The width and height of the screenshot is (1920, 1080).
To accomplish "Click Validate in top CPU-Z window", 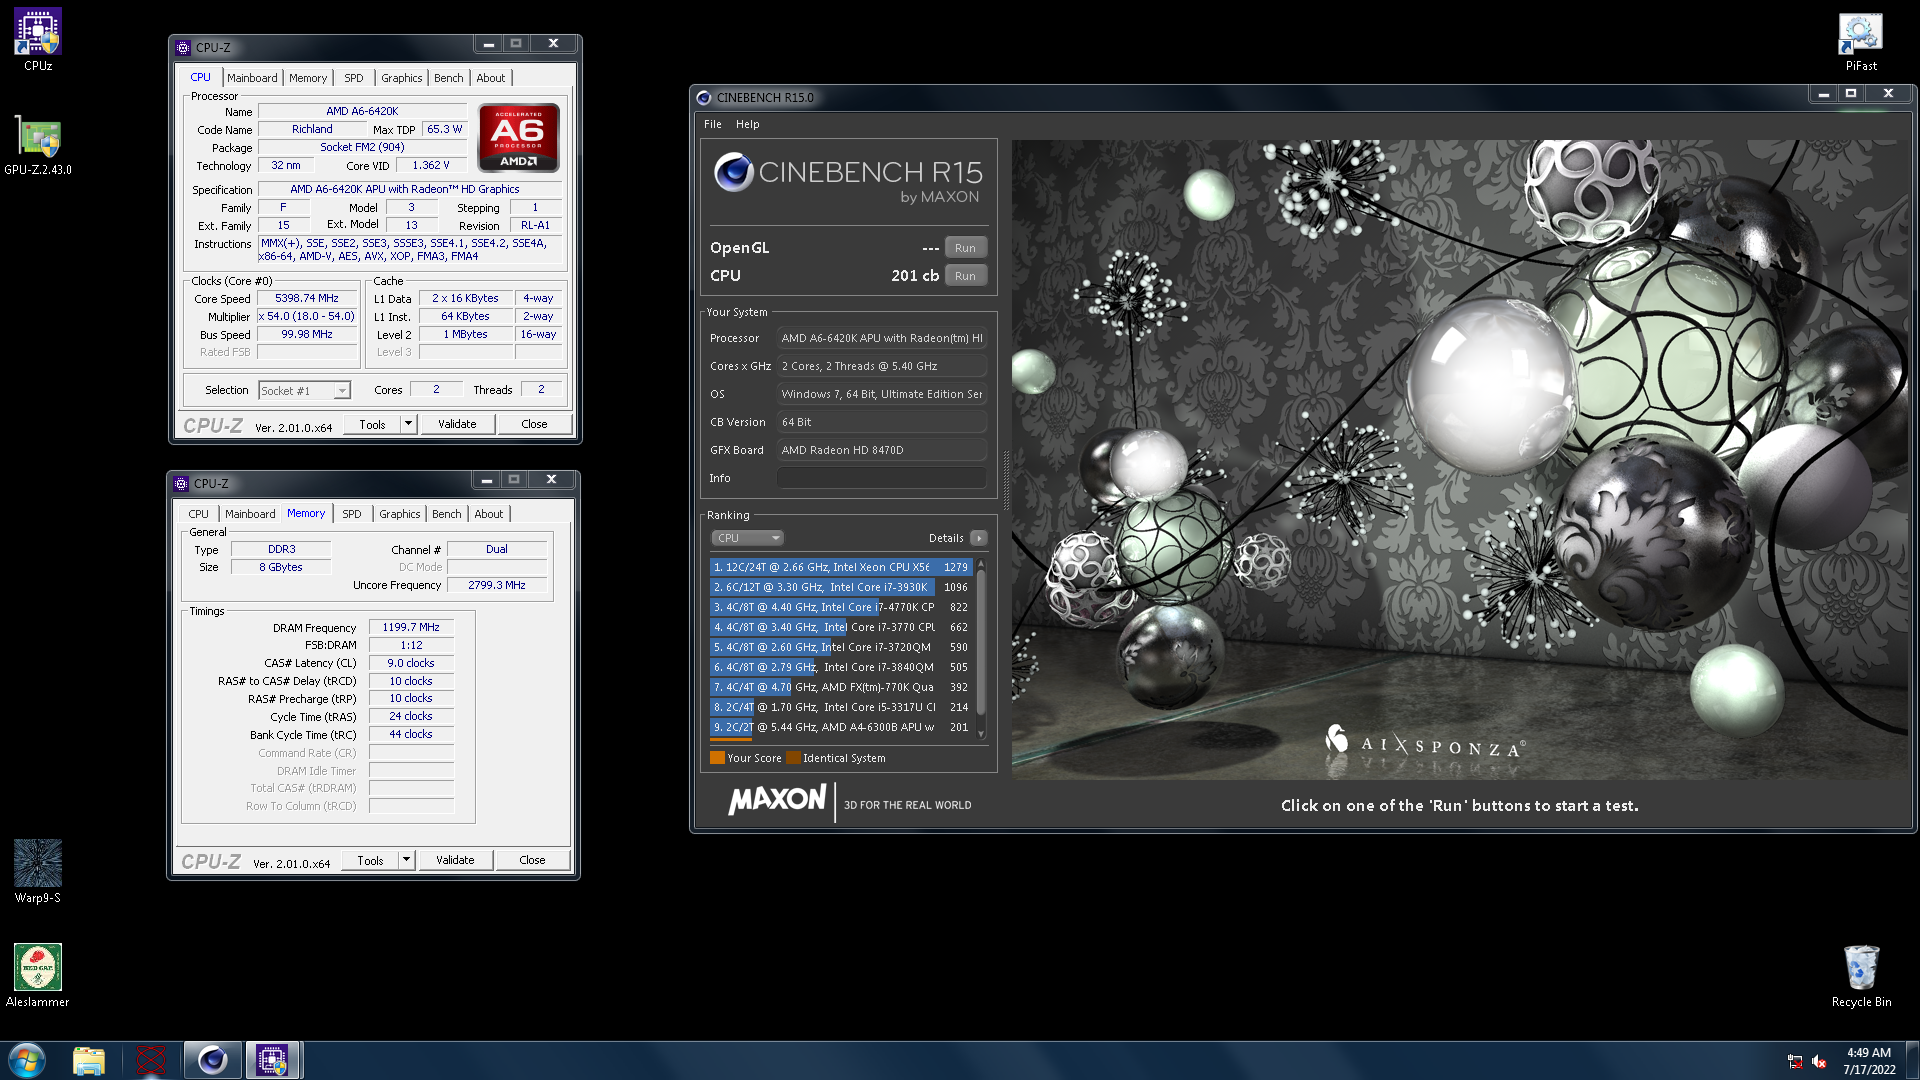I will (x=457, y=424).
